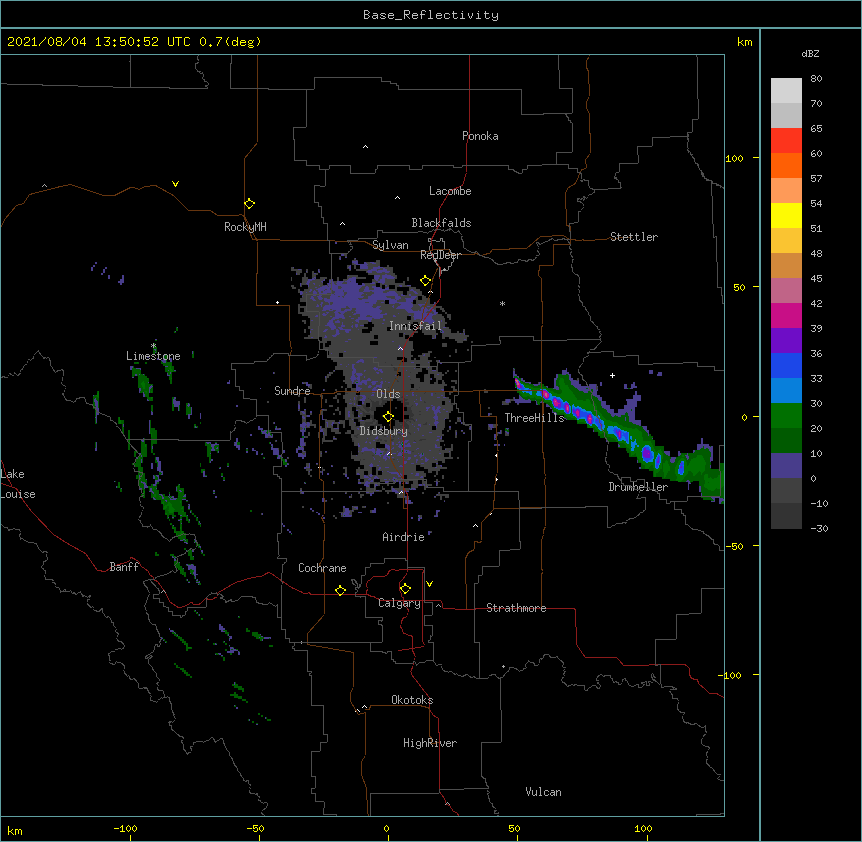
Task: Select the orange 60-57 dBZ legend swatch
Action: point(786,165)
